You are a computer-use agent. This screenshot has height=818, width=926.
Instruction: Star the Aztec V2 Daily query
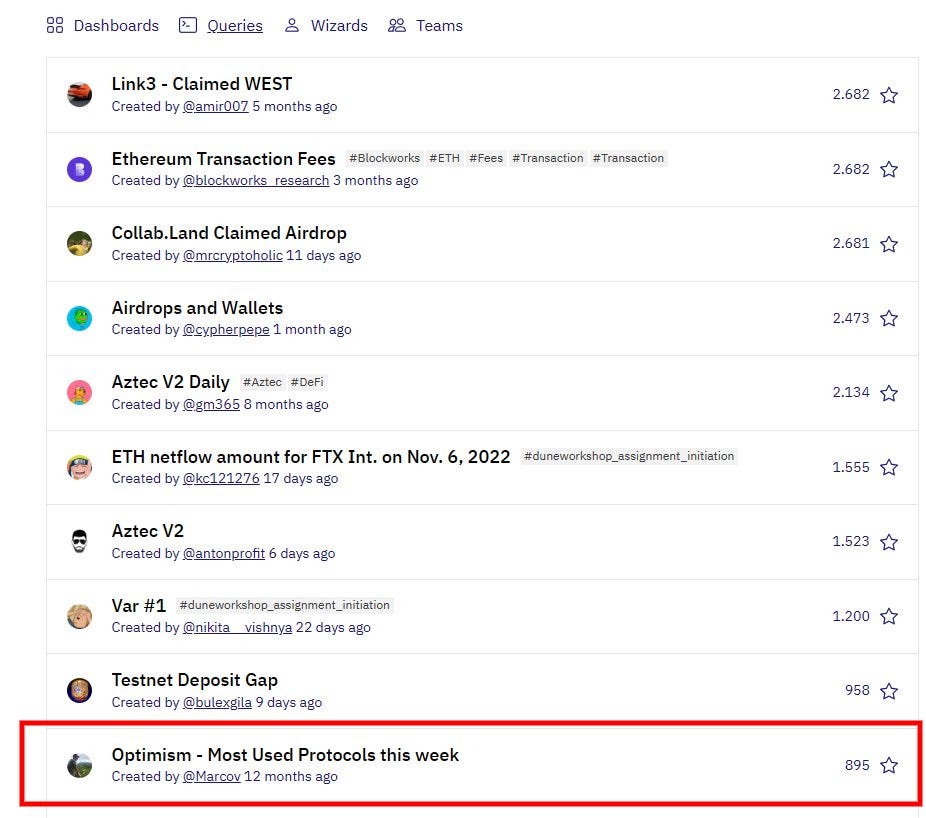coord(889,393)
